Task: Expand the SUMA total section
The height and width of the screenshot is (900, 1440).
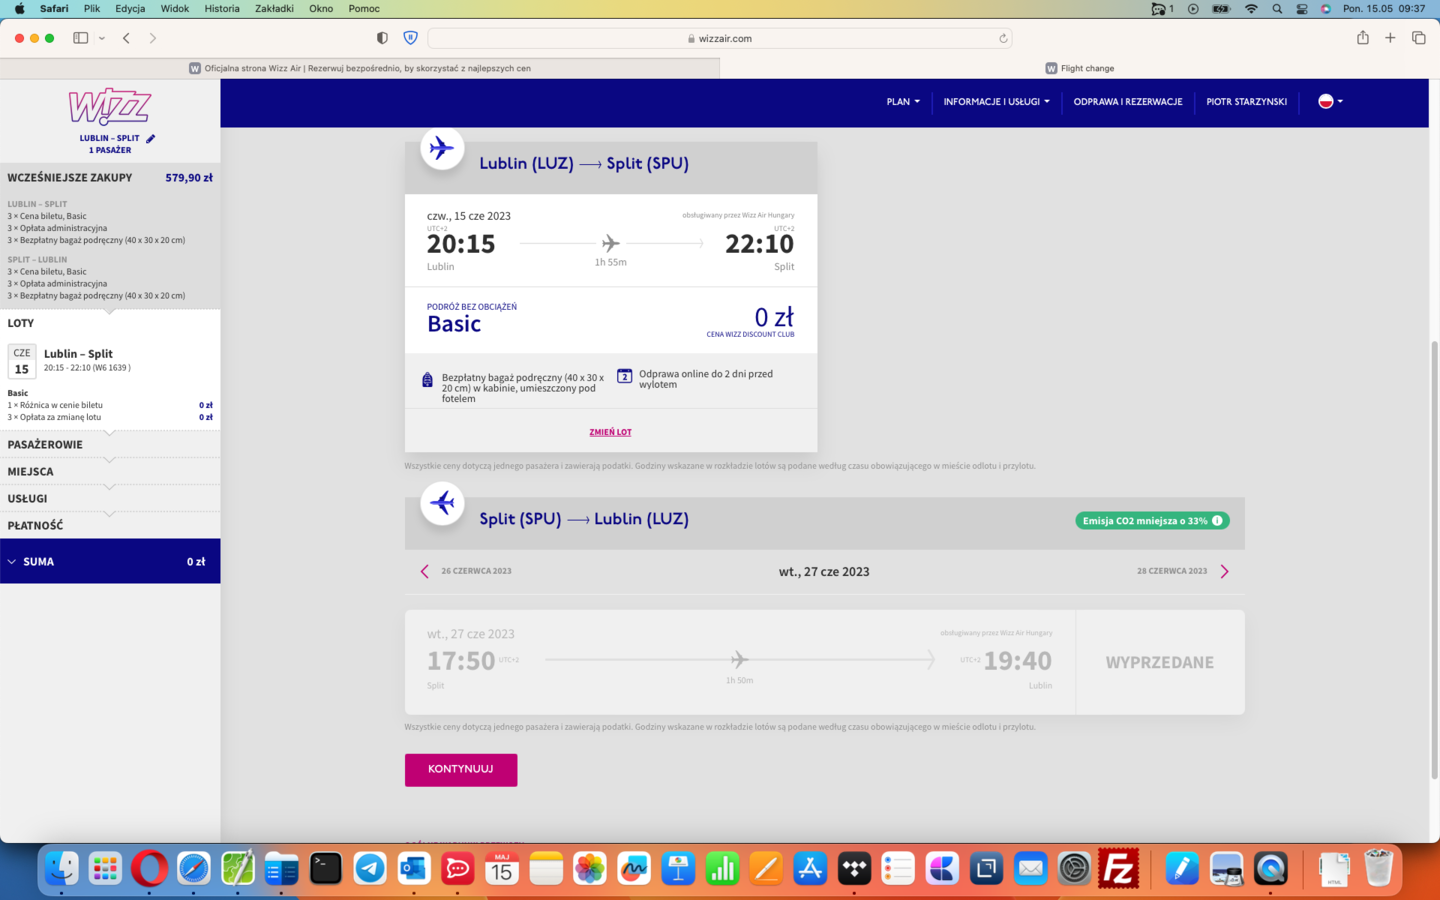Action: (x=110, y=561)
